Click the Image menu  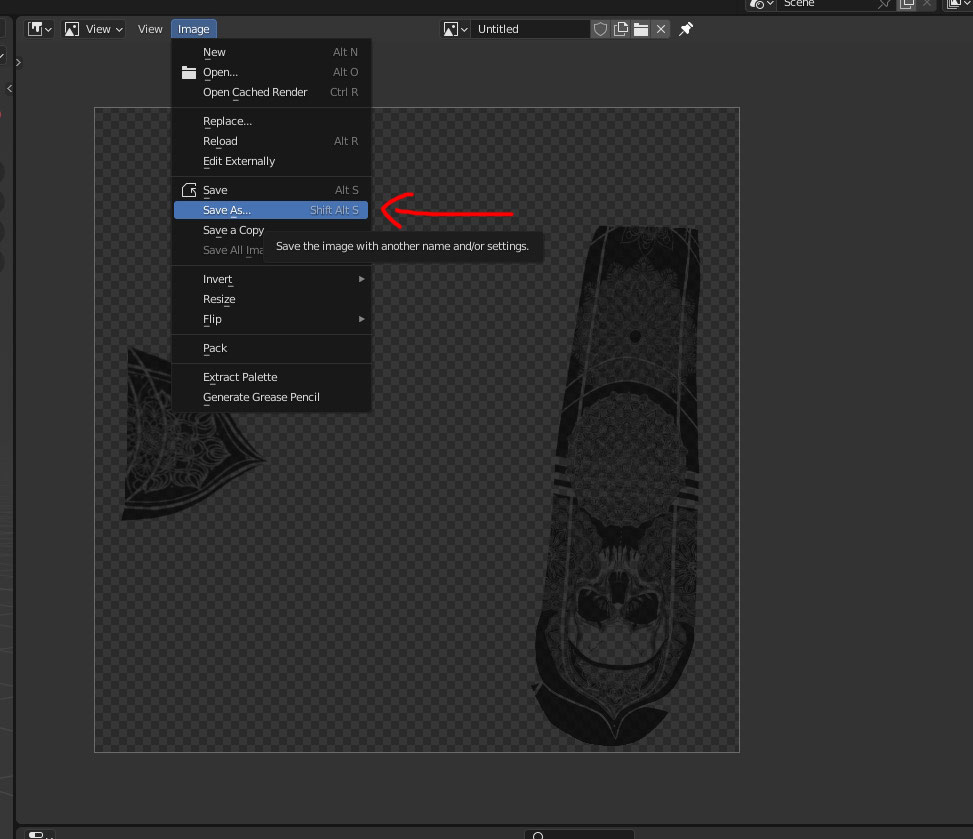194,28
